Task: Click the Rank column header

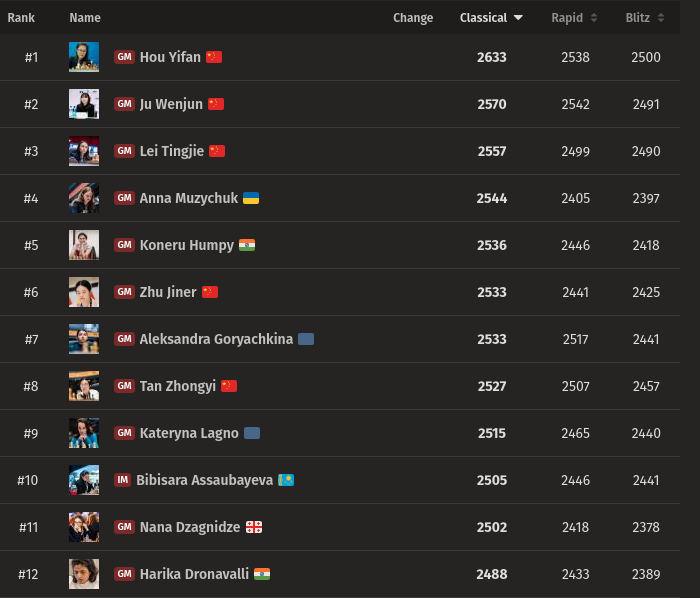Action: pyautogui.click(x=21, y=18)
